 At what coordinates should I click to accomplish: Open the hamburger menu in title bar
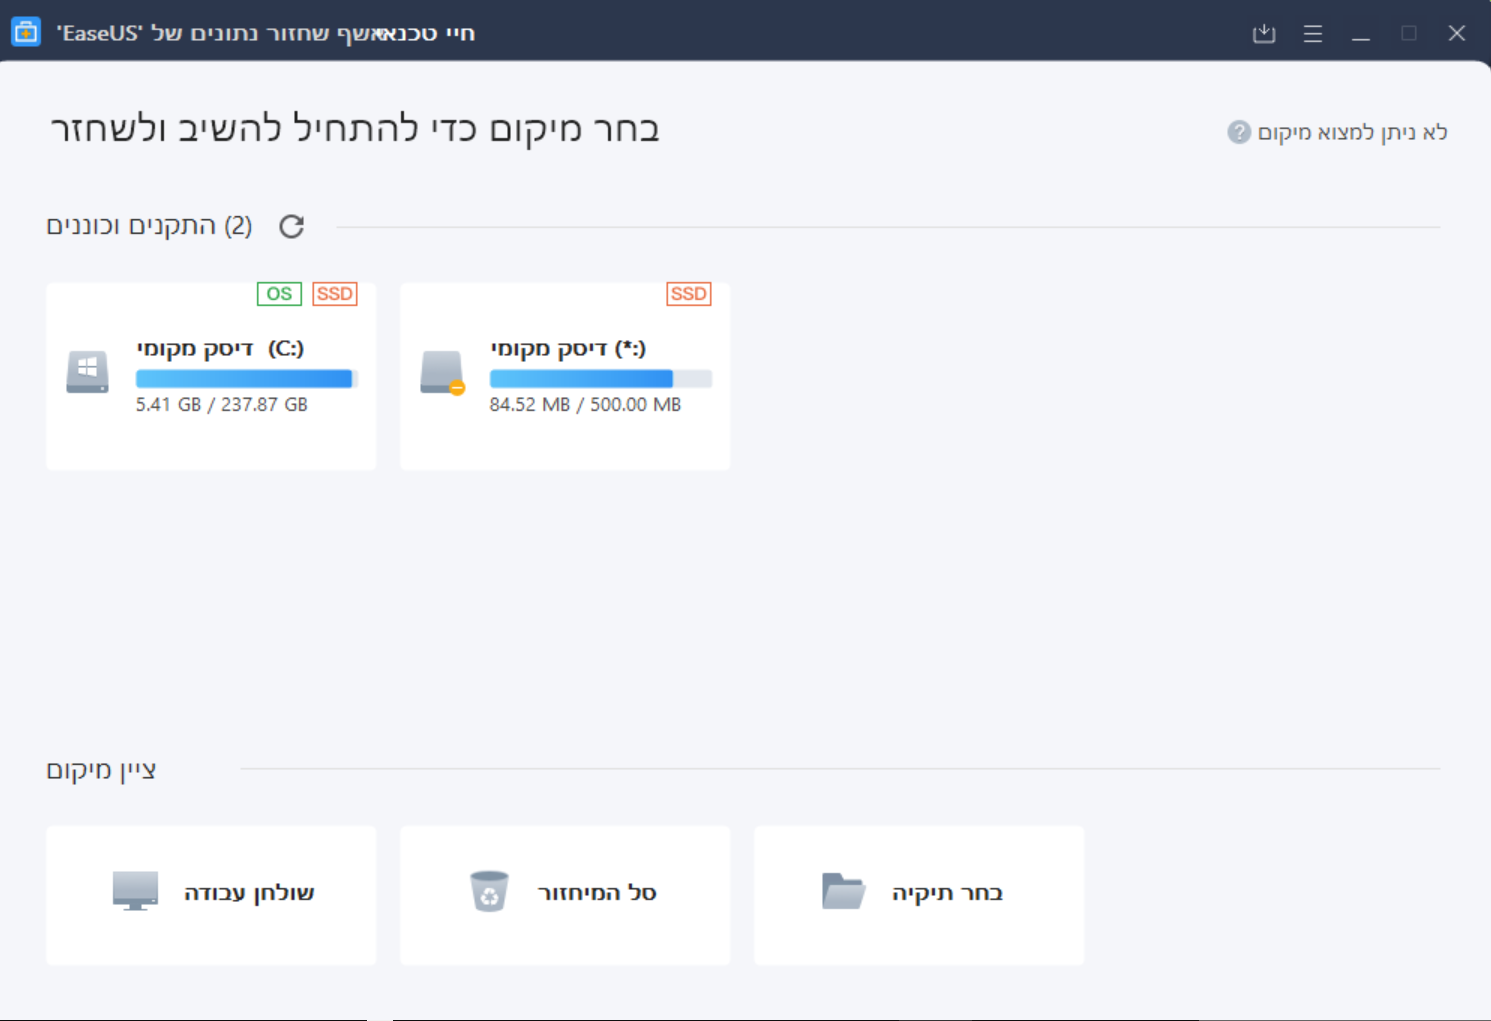tap(1313, 34)
